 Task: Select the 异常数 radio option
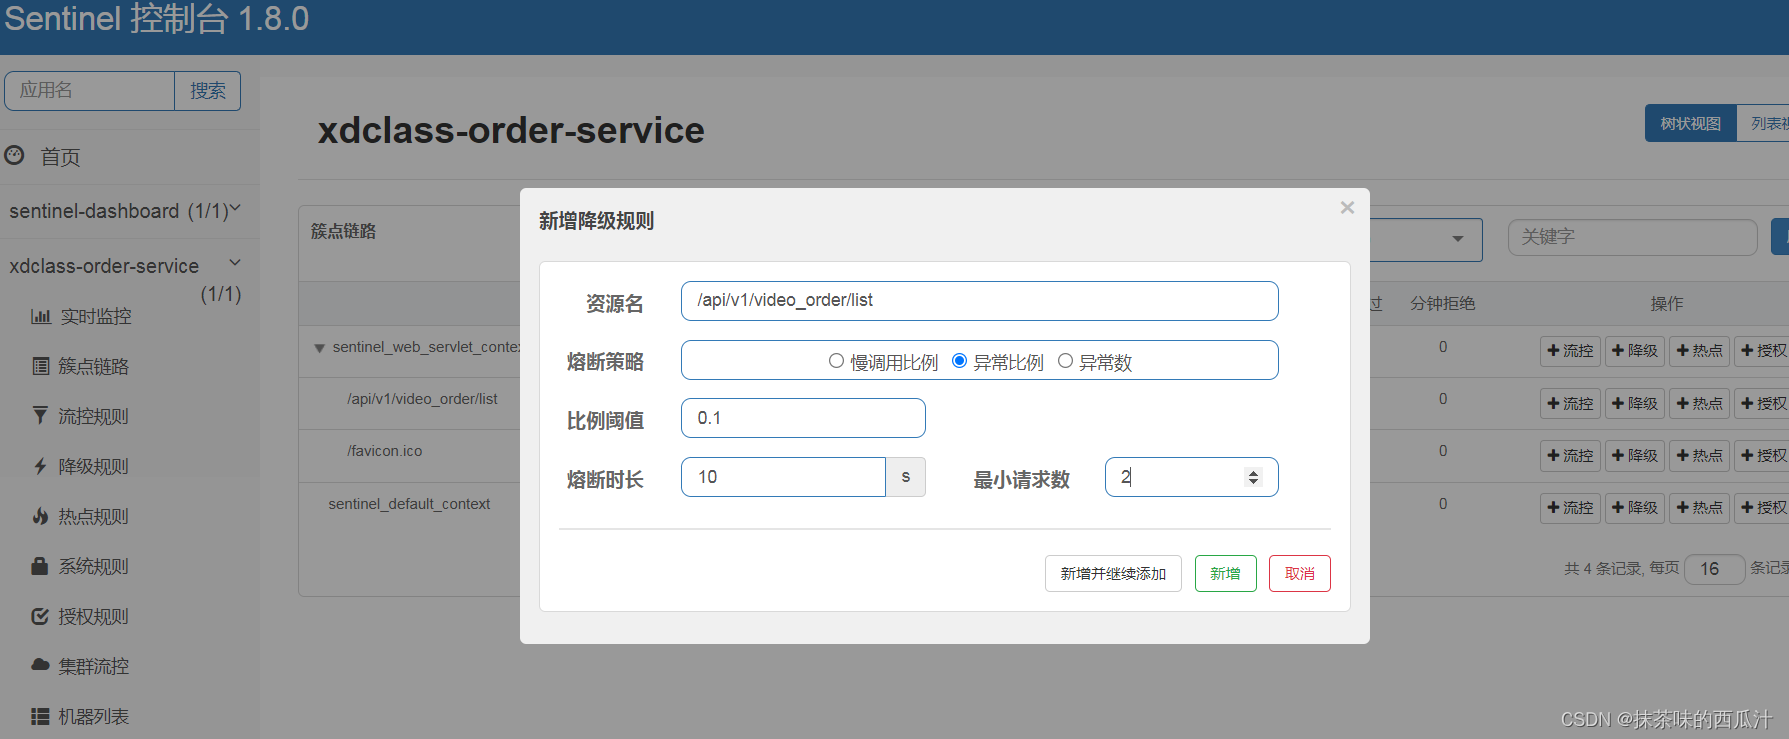pyautogui.click(x=1065, y=361)
